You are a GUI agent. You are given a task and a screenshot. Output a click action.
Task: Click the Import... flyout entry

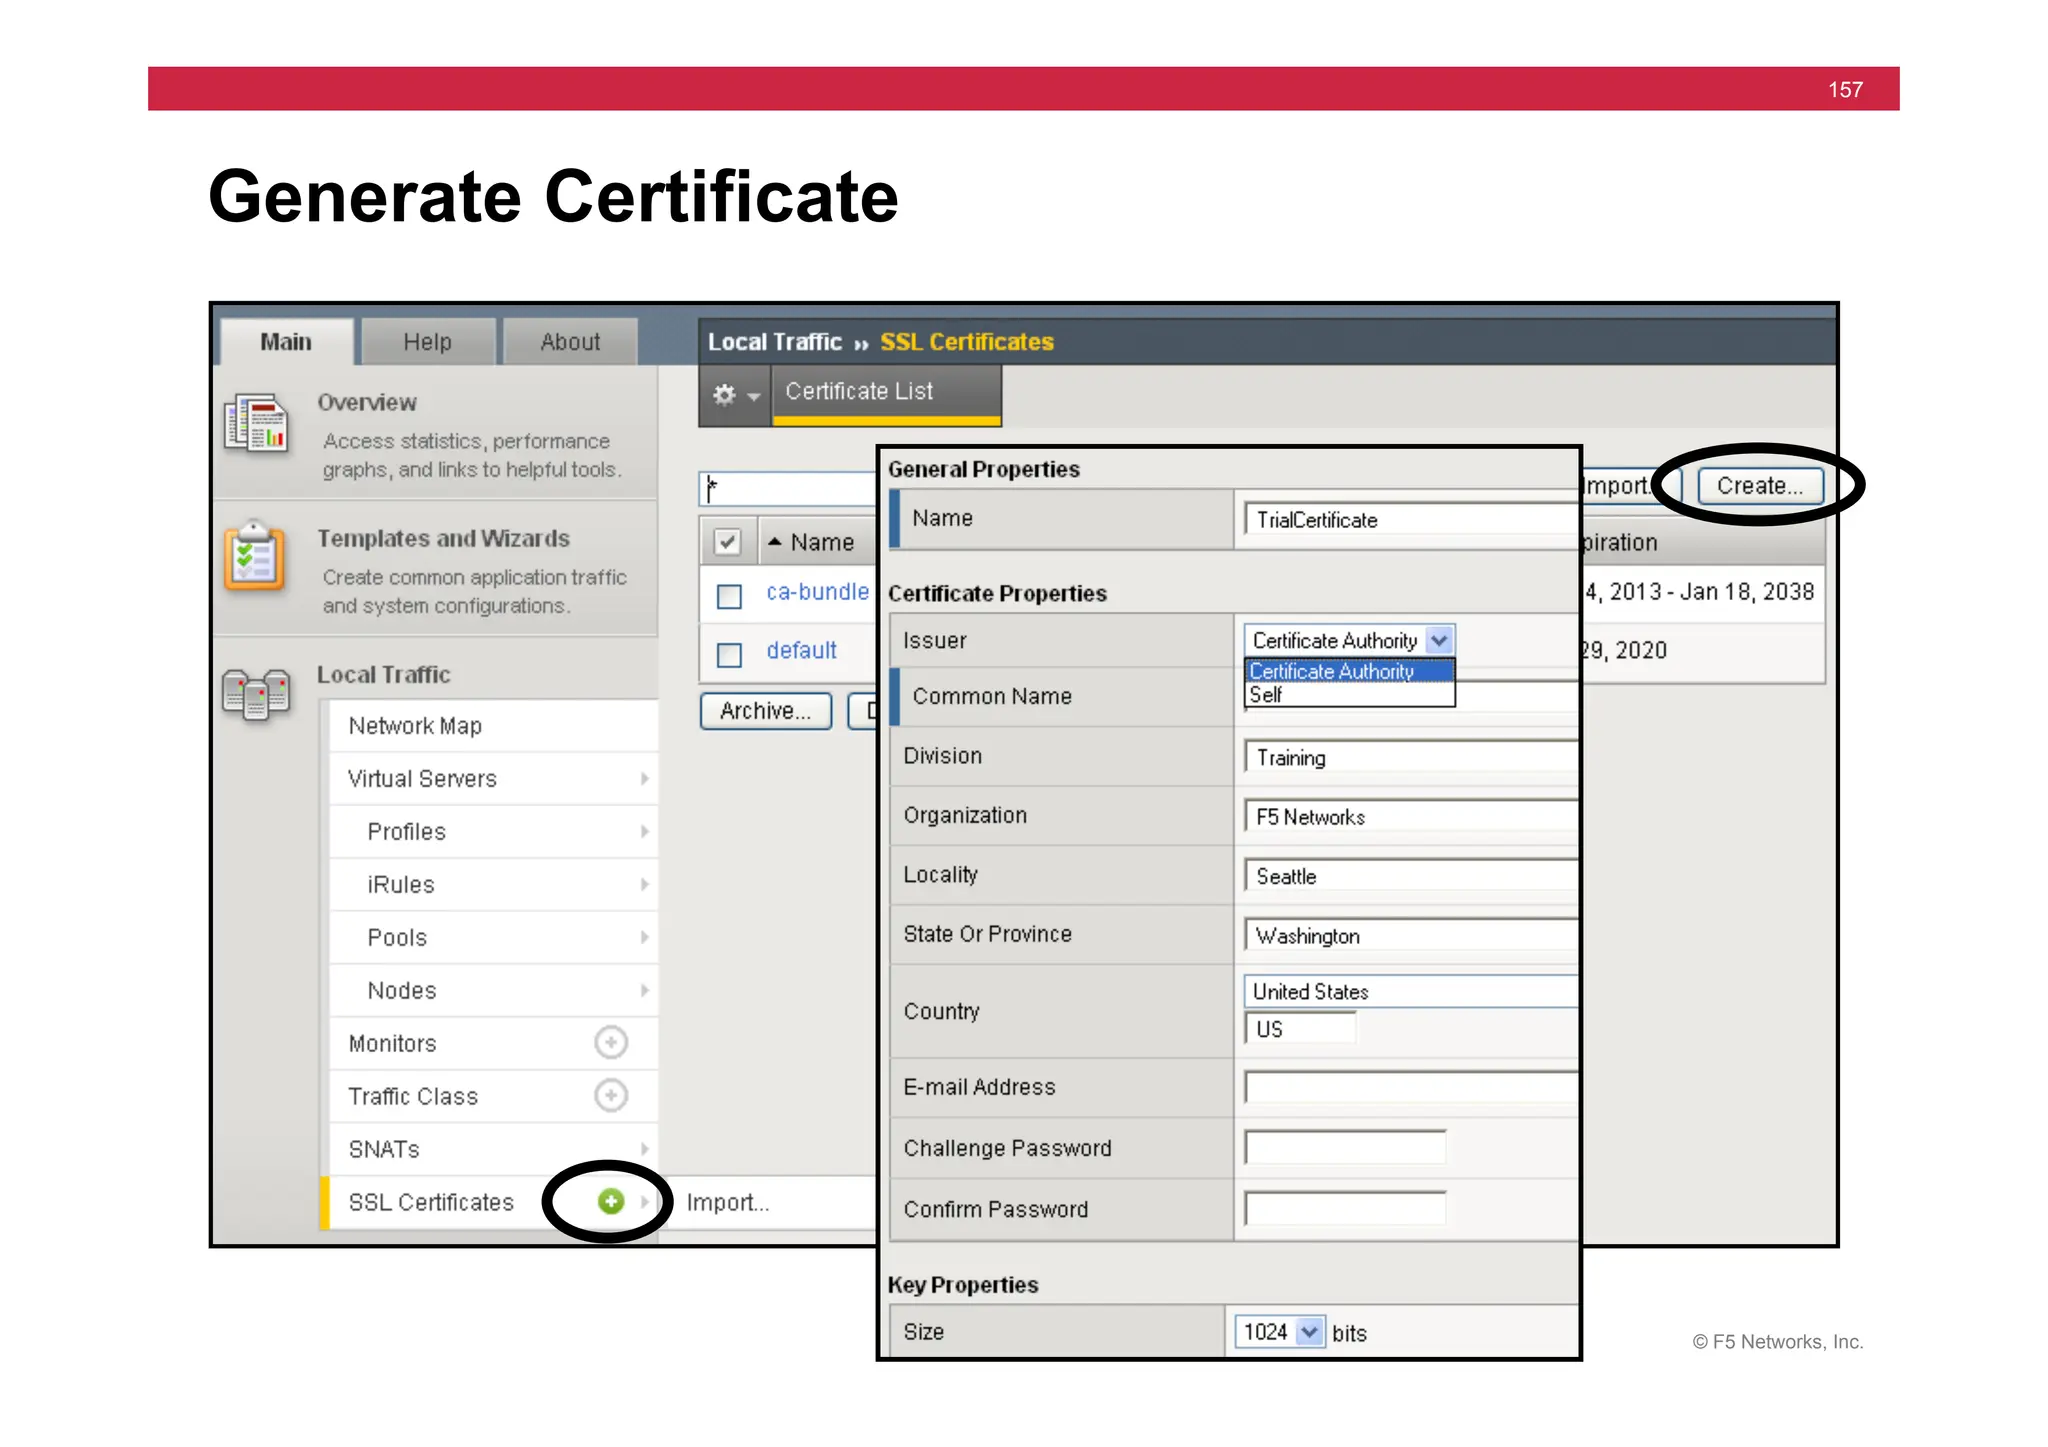pyautogui.click(x=728, y=1202)
